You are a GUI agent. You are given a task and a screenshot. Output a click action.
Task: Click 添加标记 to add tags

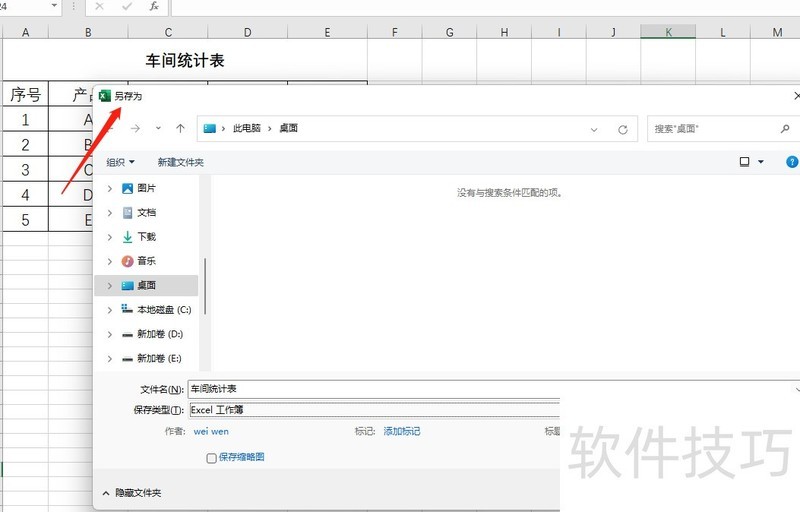tap(402, 431)
